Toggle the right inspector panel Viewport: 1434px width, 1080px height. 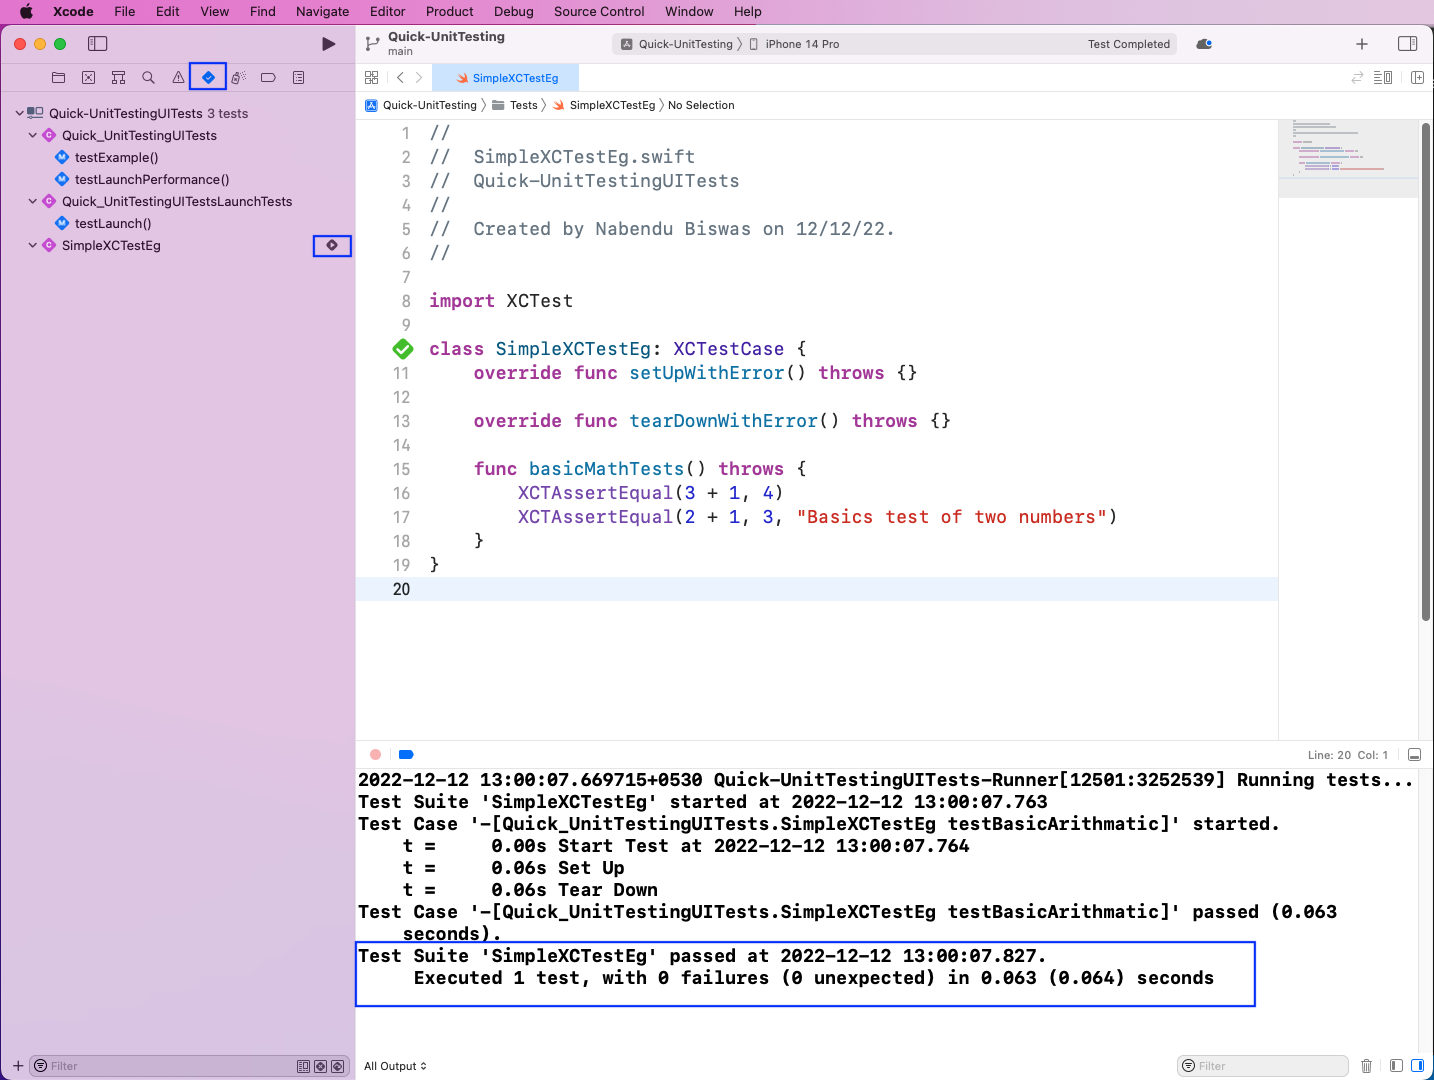click(x=1407, y=44)
